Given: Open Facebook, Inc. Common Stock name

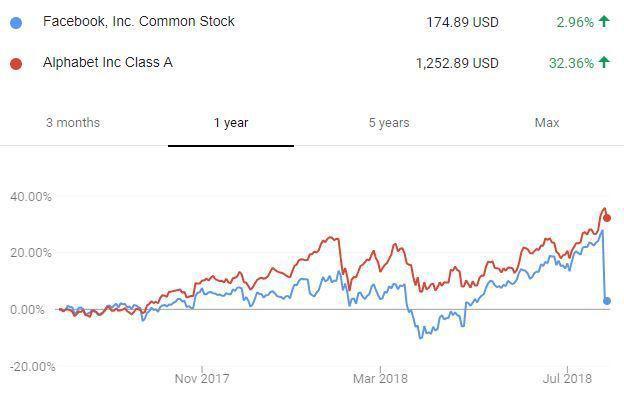Looking at the screenshot, I should [x=139, y=21].
